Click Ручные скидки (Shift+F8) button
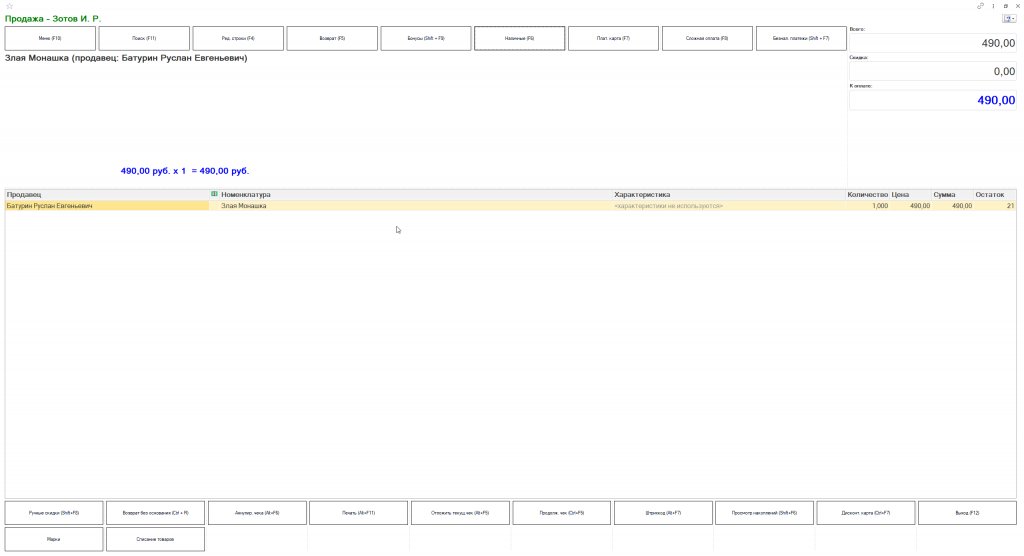This screenshot has height=556, width=1024. pyautogui.click(x=54, y=513)
